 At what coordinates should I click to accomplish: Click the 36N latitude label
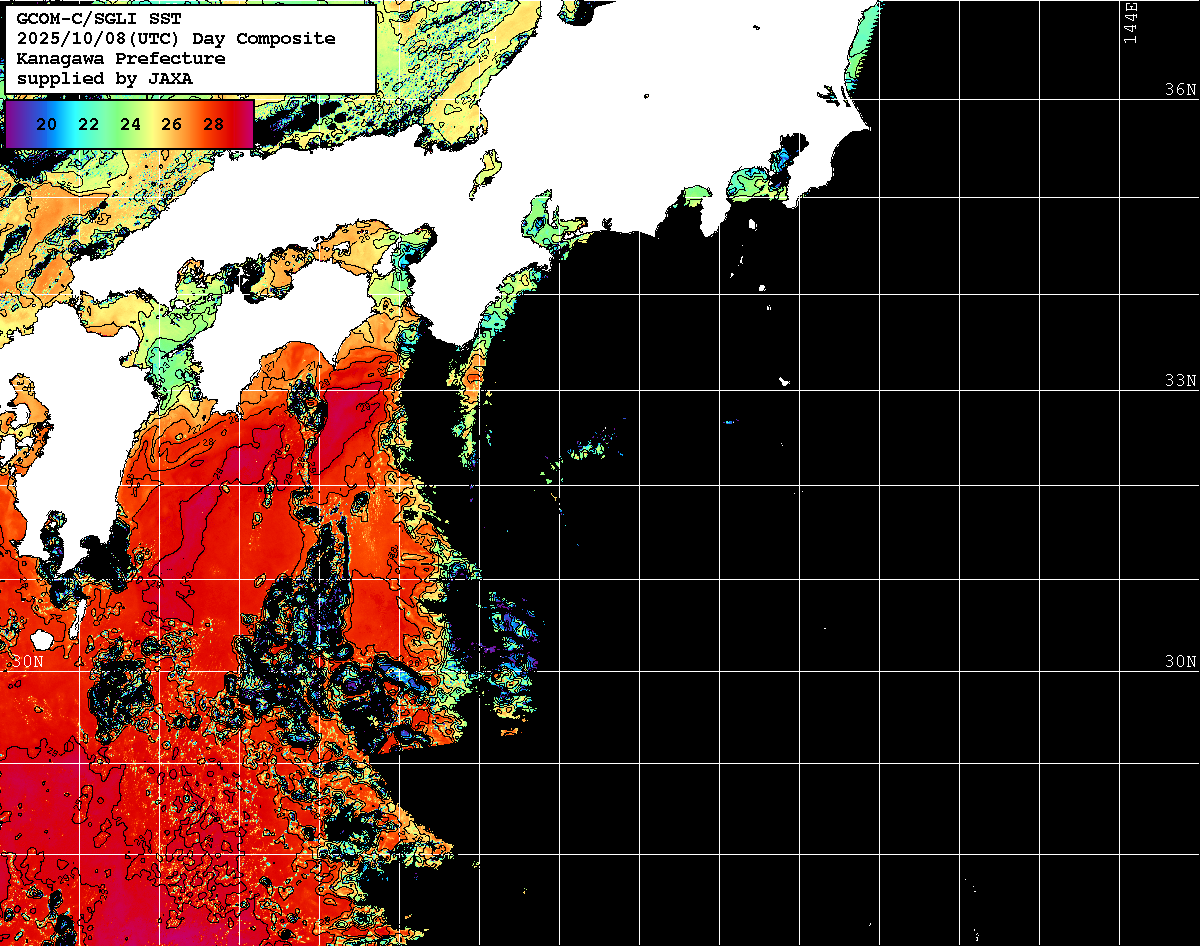pyautogui.click(x=1180, y=90)
